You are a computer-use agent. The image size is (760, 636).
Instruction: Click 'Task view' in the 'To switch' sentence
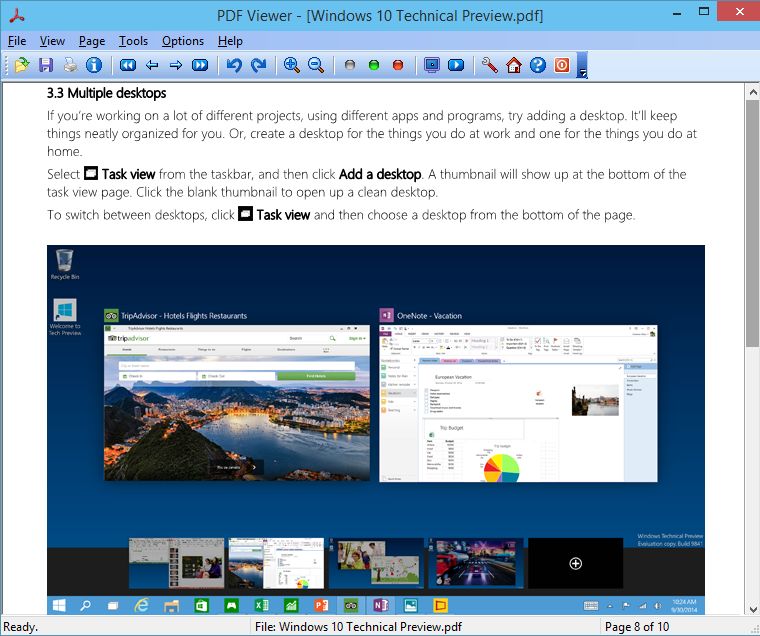(x=283, y=215)
